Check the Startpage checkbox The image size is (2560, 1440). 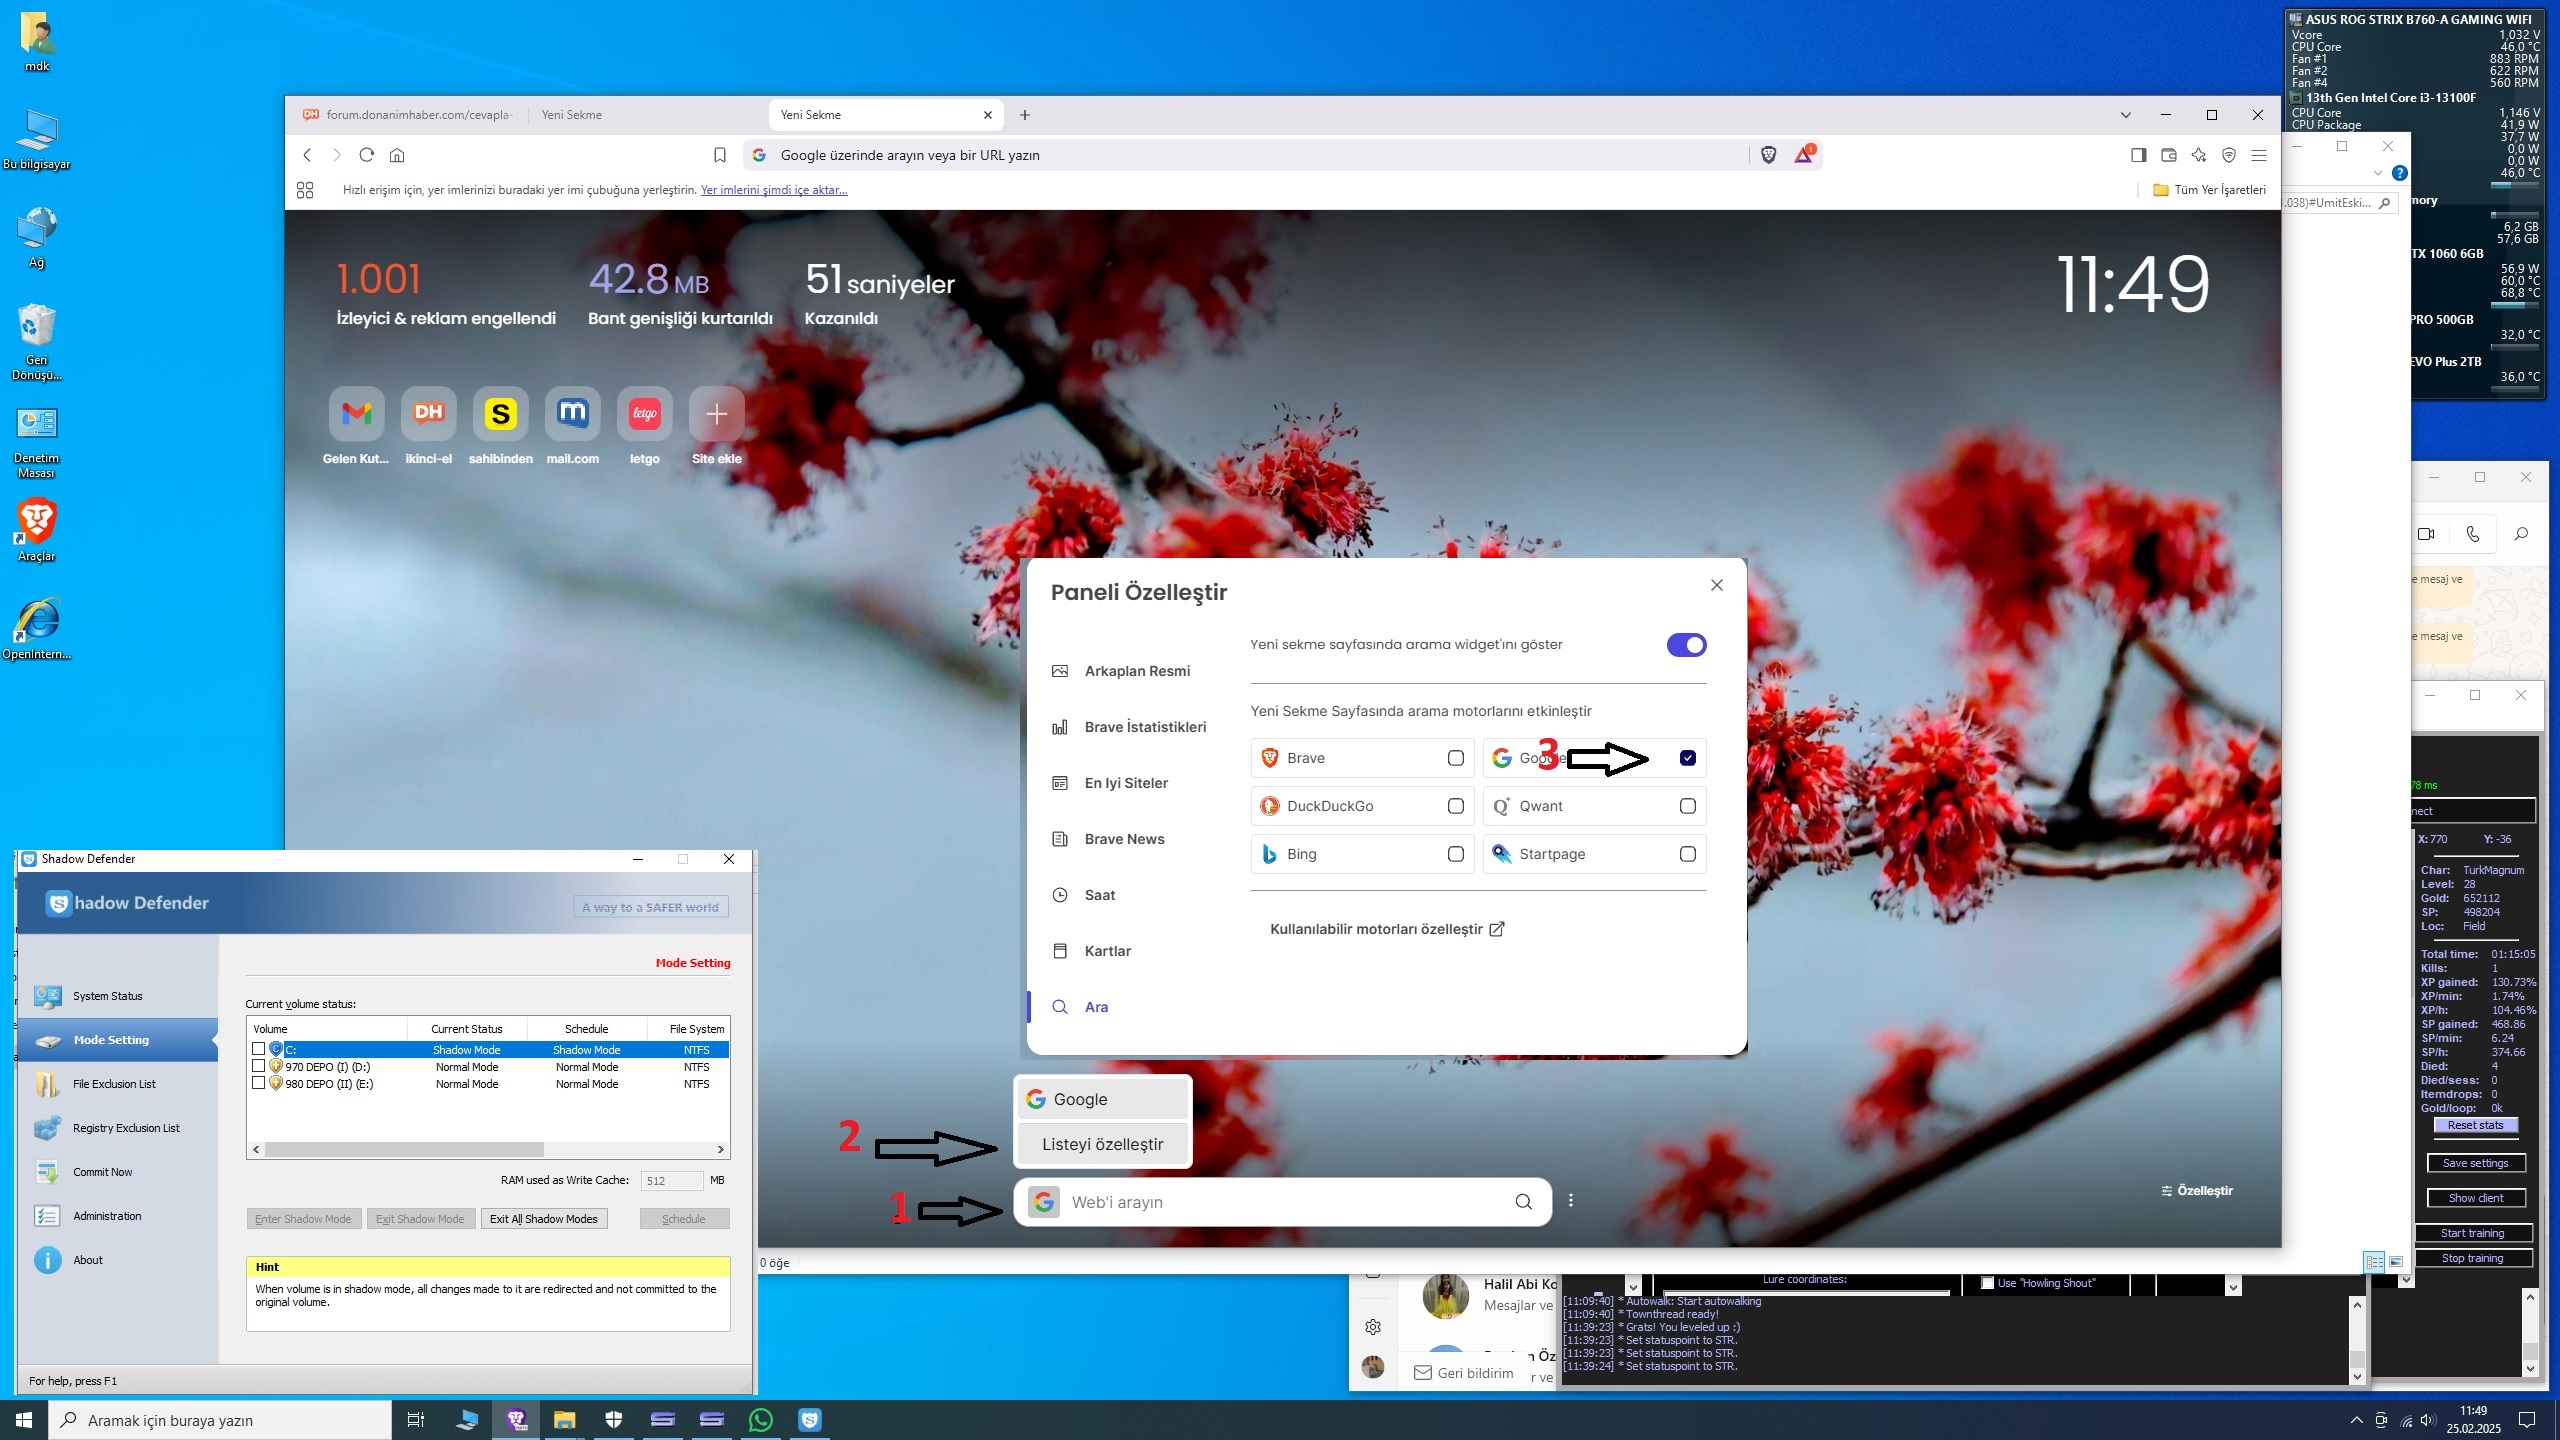[x=1688, y=854]
